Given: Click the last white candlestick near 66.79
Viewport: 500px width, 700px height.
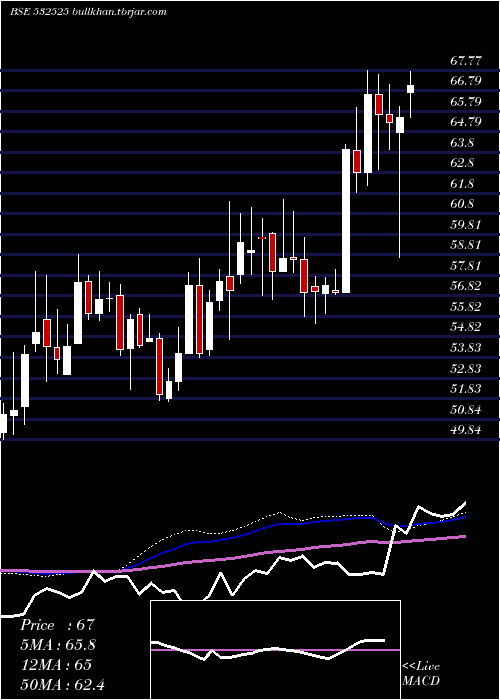Looking at the screenshot, I should click(x=410, y=89).
